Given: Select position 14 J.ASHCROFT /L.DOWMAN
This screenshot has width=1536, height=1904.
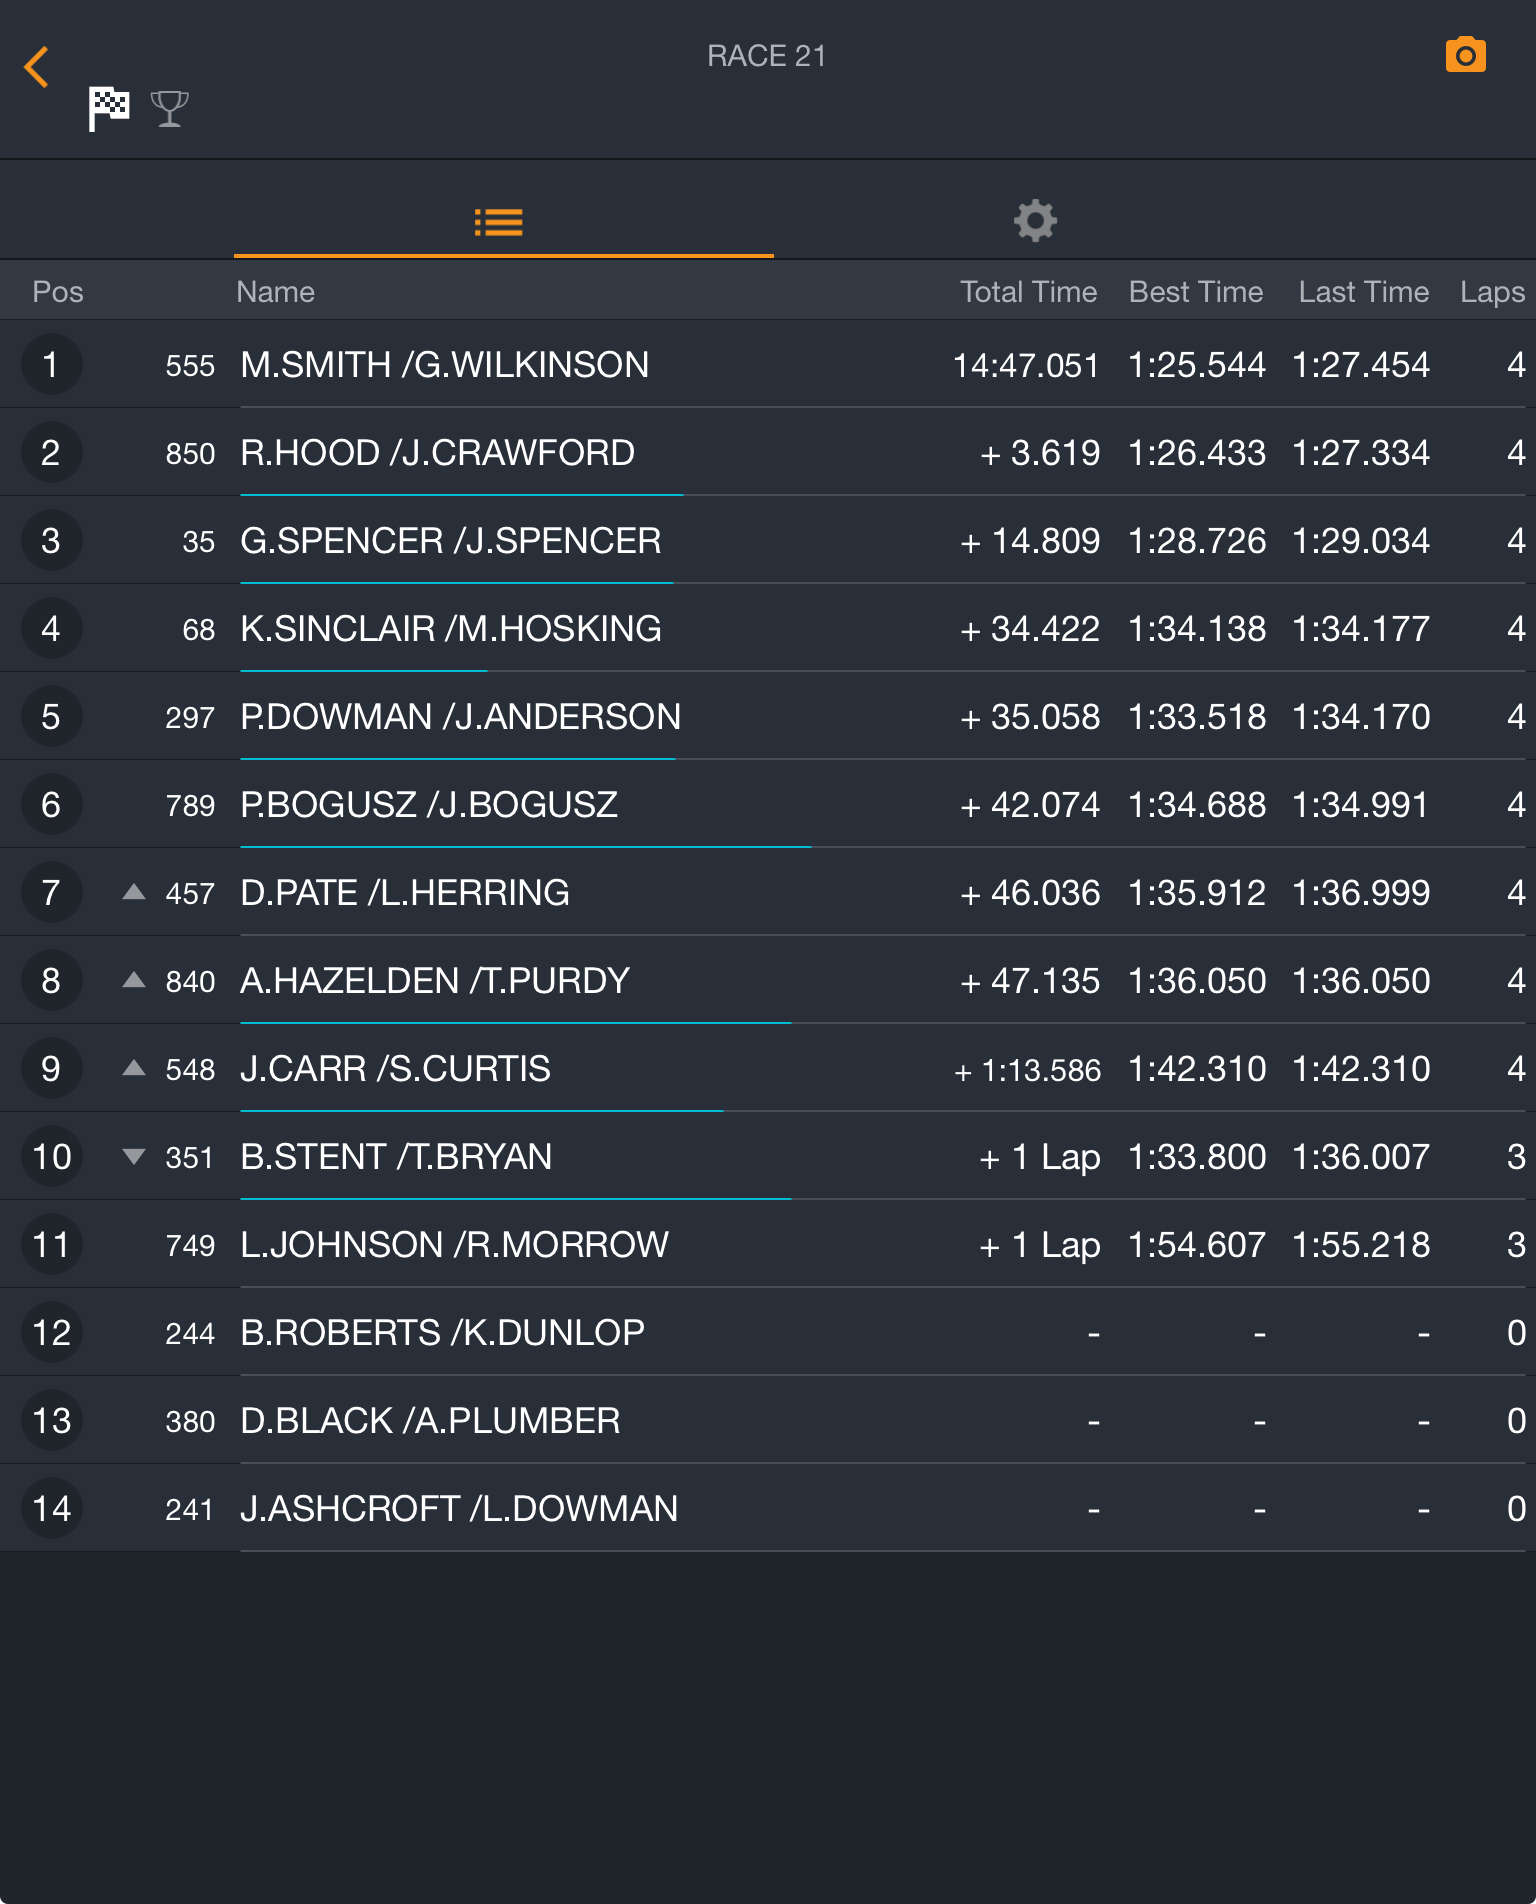Looking at the screenshot, I should click(x=768, y=1508).
